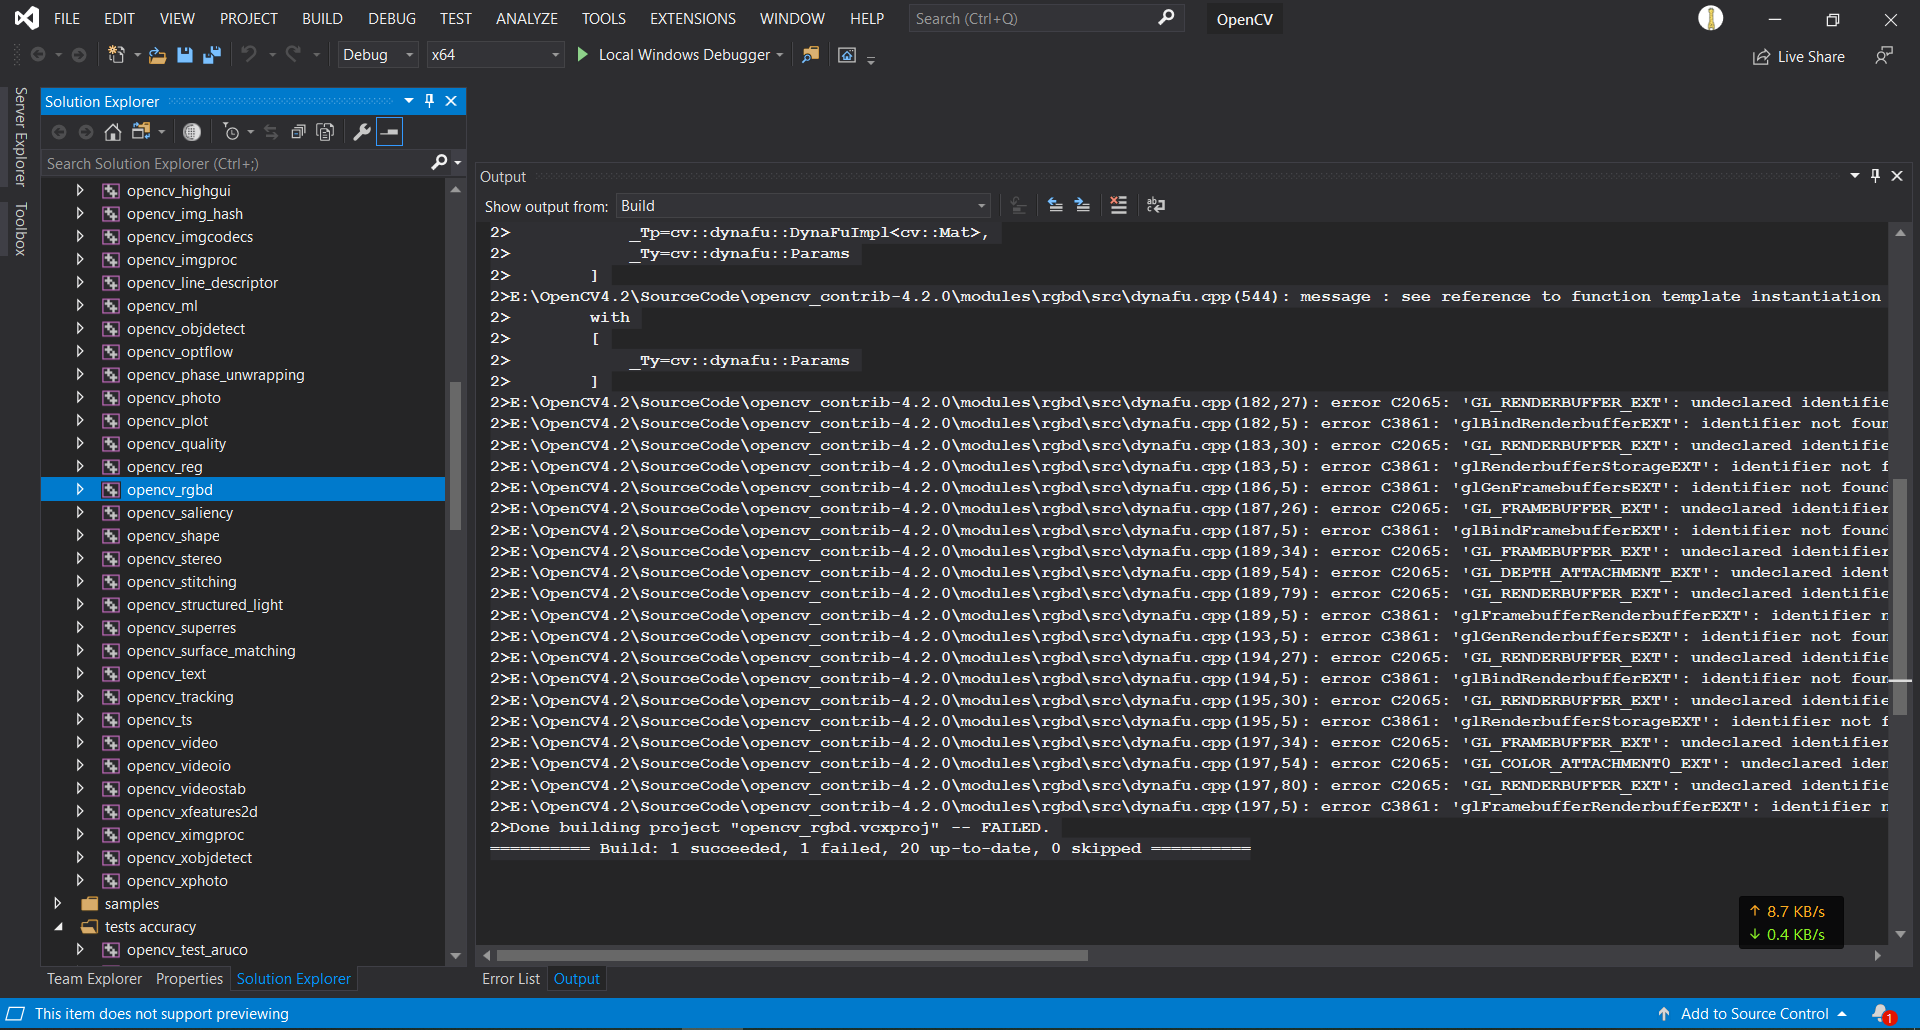Toggle Word Wrap in Output window

coord(1156,205)
